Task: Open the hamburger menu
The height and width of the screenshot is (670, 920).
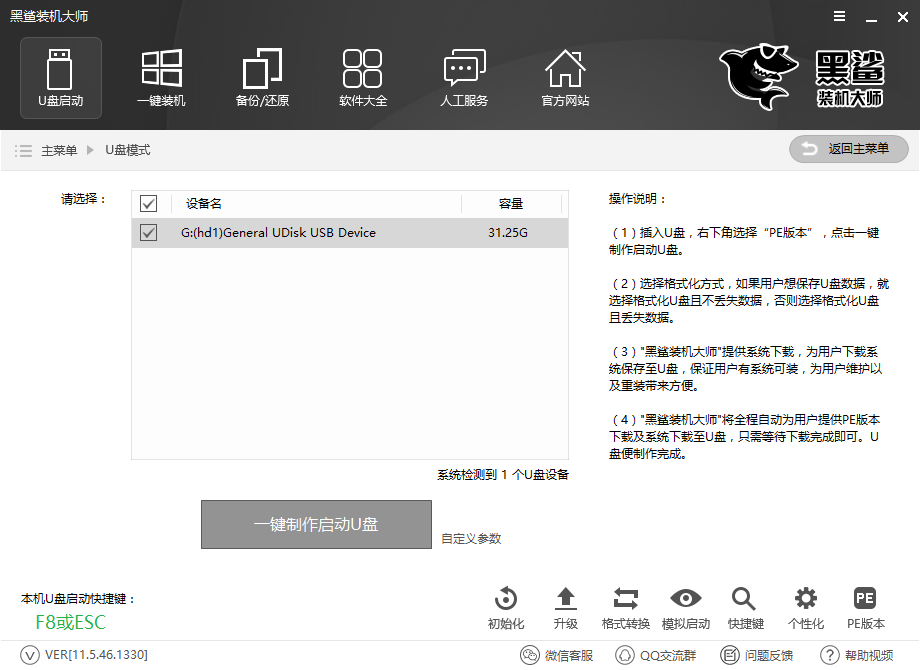Action: pos(838,16)
